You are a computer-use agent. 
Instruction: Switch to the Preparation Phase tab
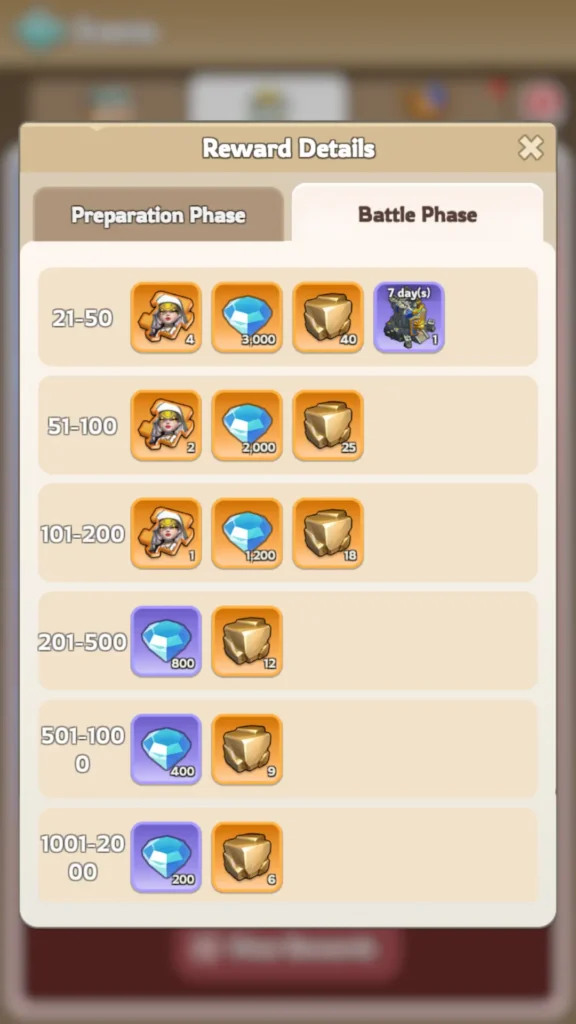159,215
